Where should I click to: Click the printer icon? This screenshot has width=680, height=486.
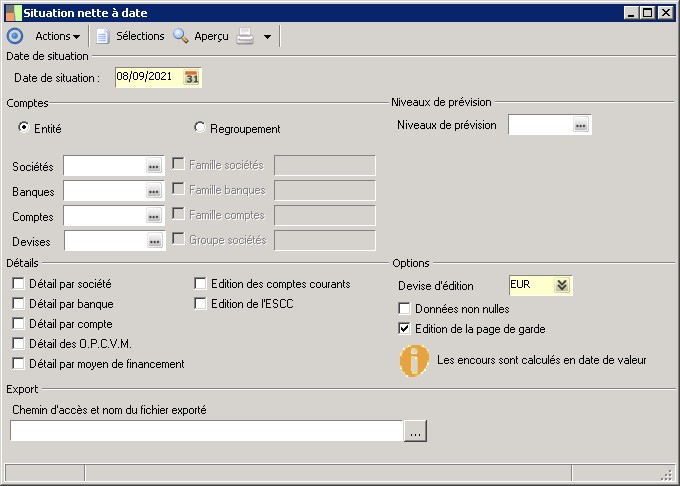pyautogui.click(x=245, y=37)
